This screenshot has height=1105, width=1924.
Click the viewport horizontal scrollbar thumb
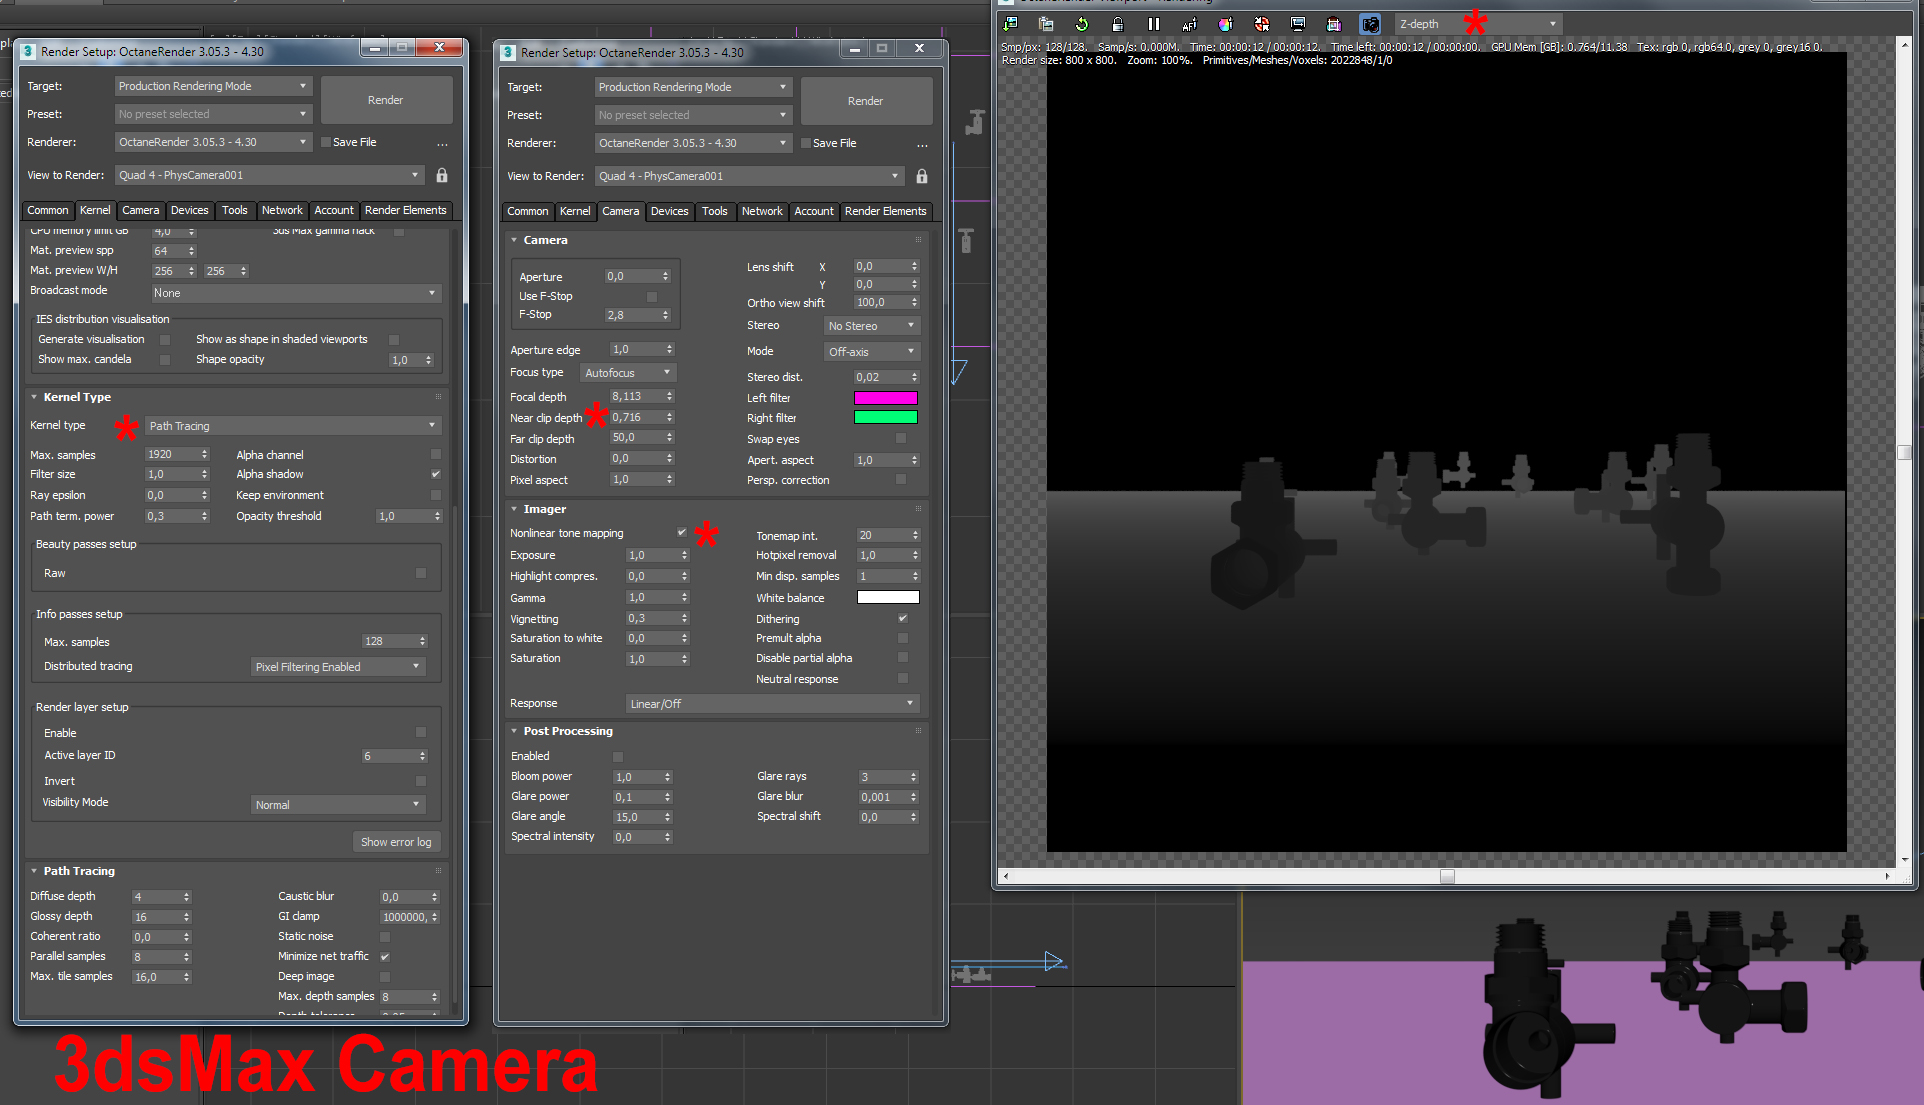pos(1447,876)
